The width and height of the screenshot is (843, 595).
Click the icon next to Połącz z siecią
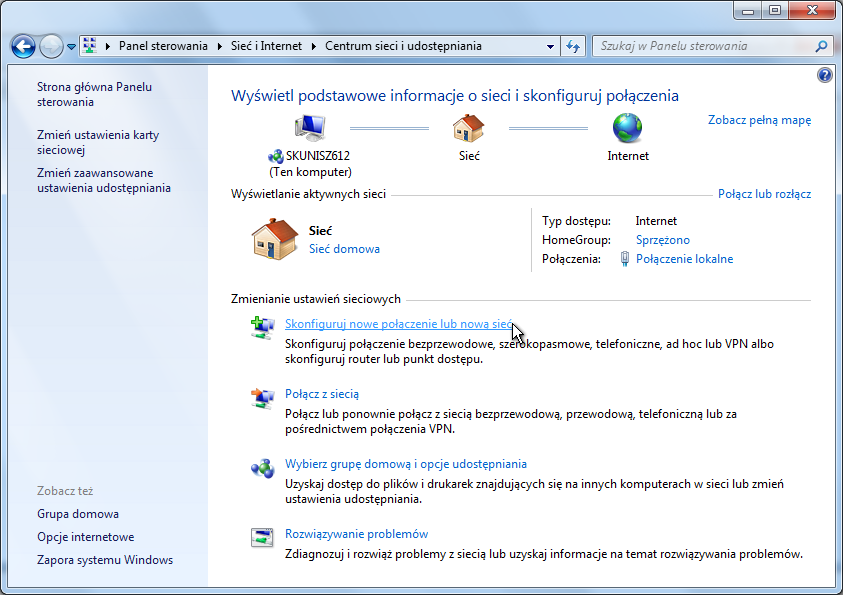coord(262,398)
